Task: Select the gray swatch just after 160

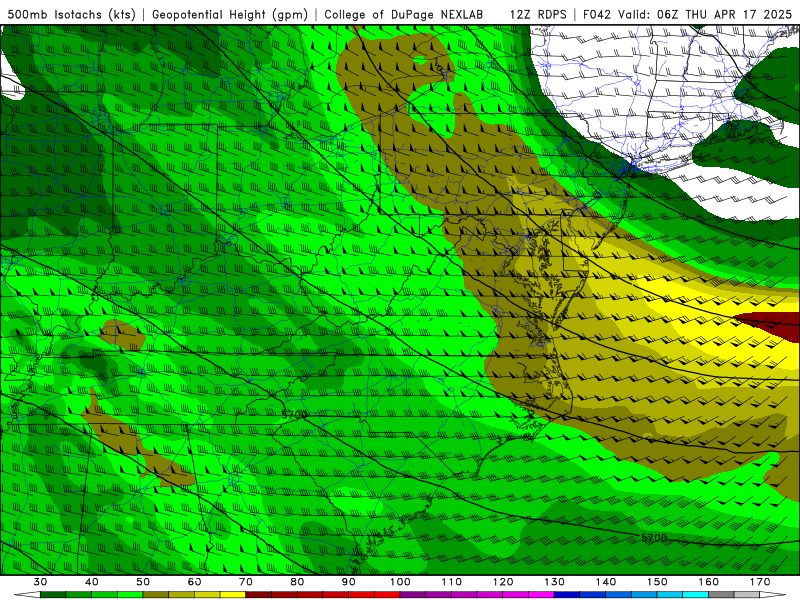Action: [721, 595]
